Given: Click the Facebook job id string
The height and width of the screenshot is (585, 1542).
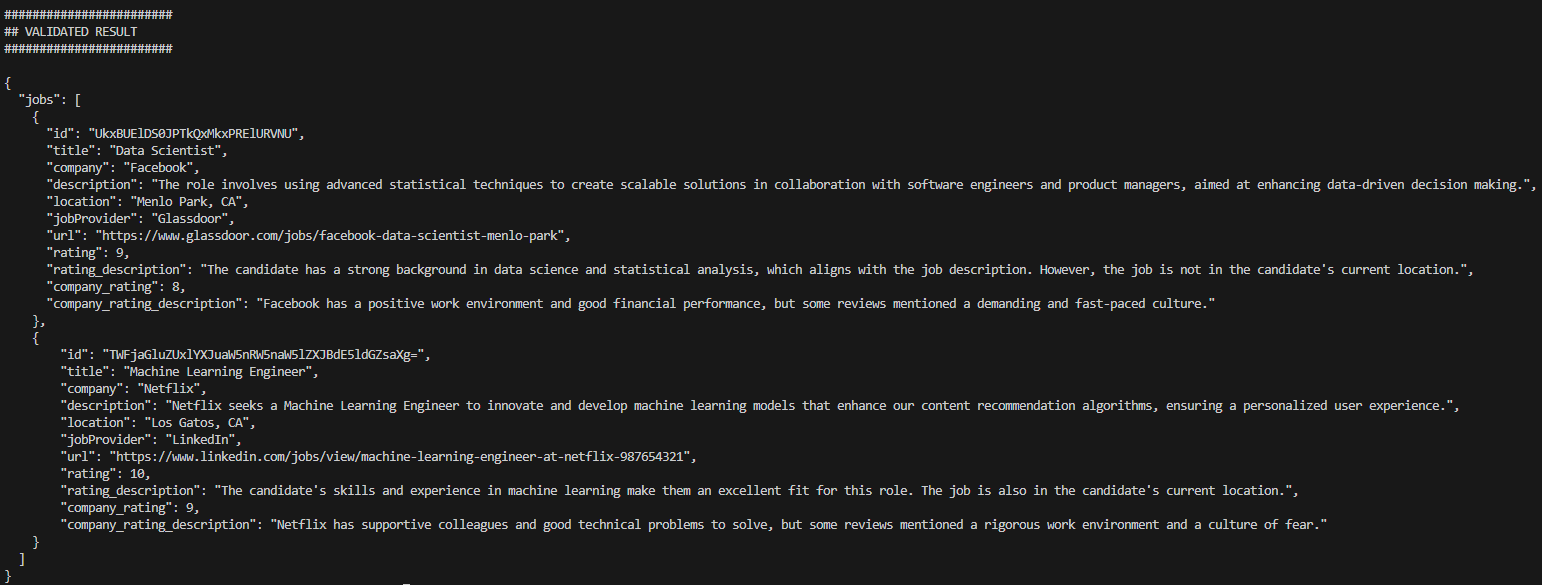Looking at the screenshot, I should click(x=195, y=133).
